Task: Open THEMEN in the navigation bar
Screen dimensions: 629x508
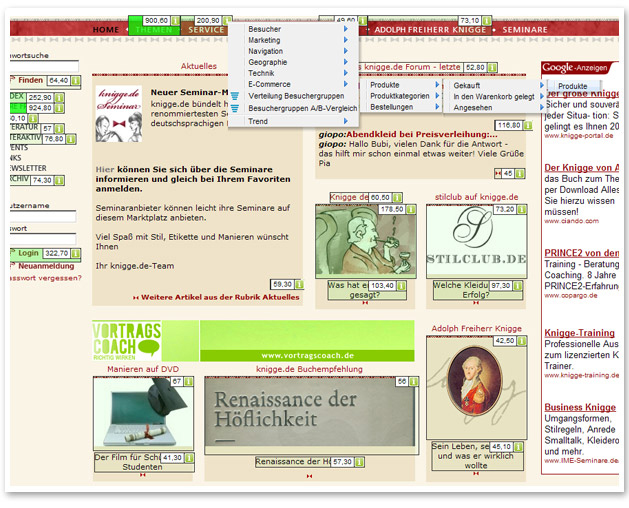Action: click(x=154, y=30)
